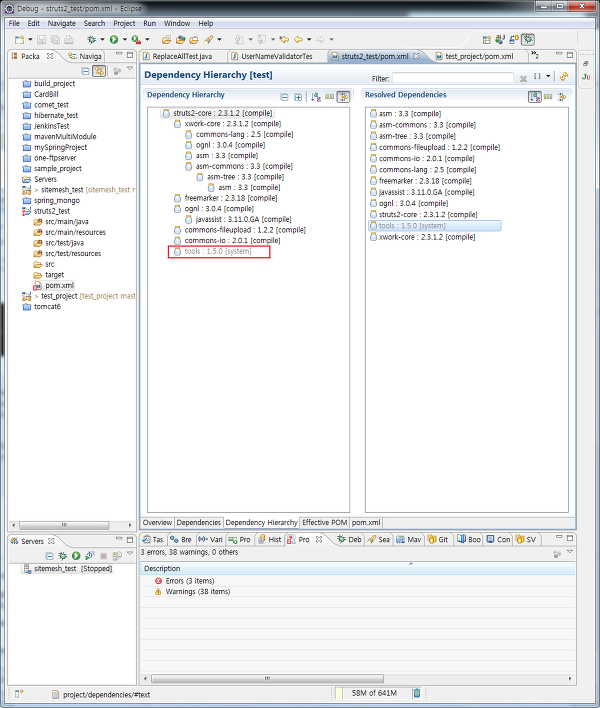Click heap memory status 58M of 641M

[374, 693]
